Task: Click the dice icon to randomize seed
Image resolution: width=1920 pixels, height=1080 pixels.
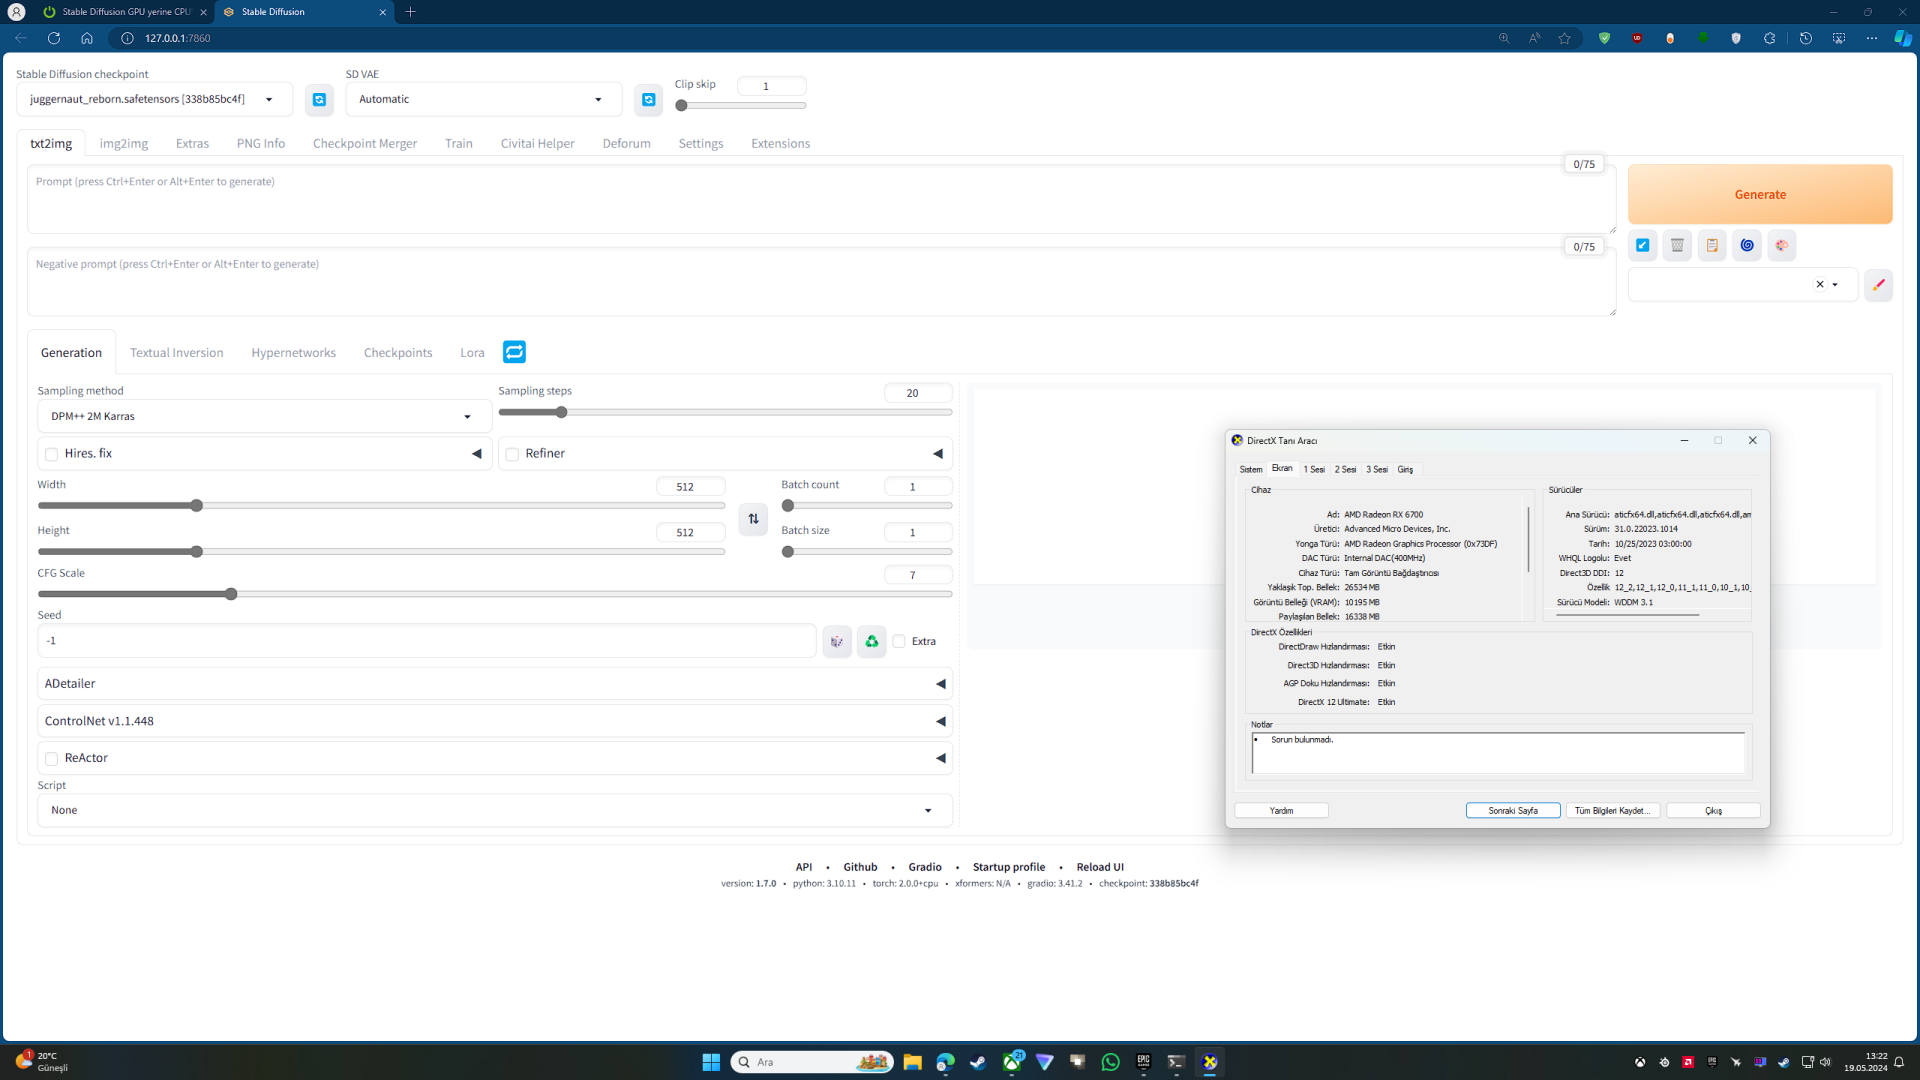Action: click(837, 642)
